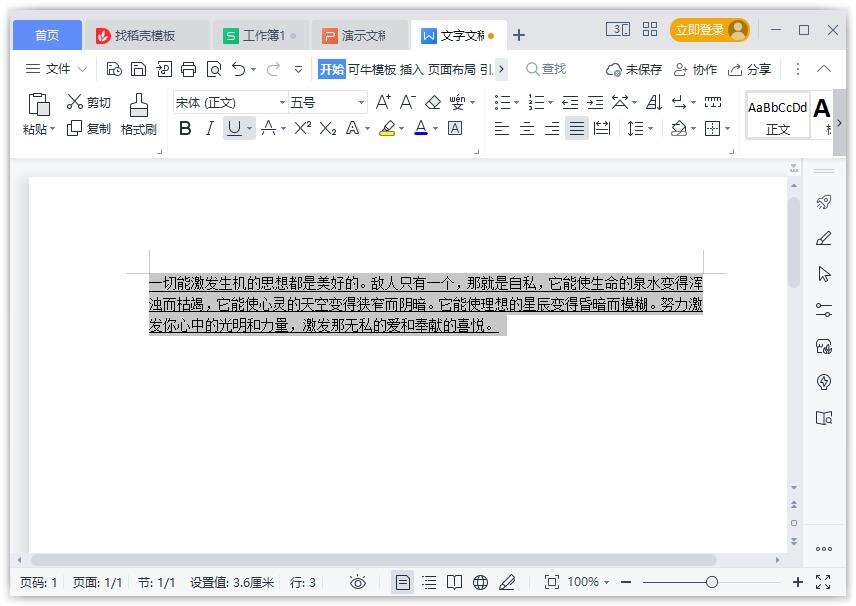The height and width of the screenshot is (606, 856).
Task: Click the 立即登录 login button
Action: tap(709, 30)
